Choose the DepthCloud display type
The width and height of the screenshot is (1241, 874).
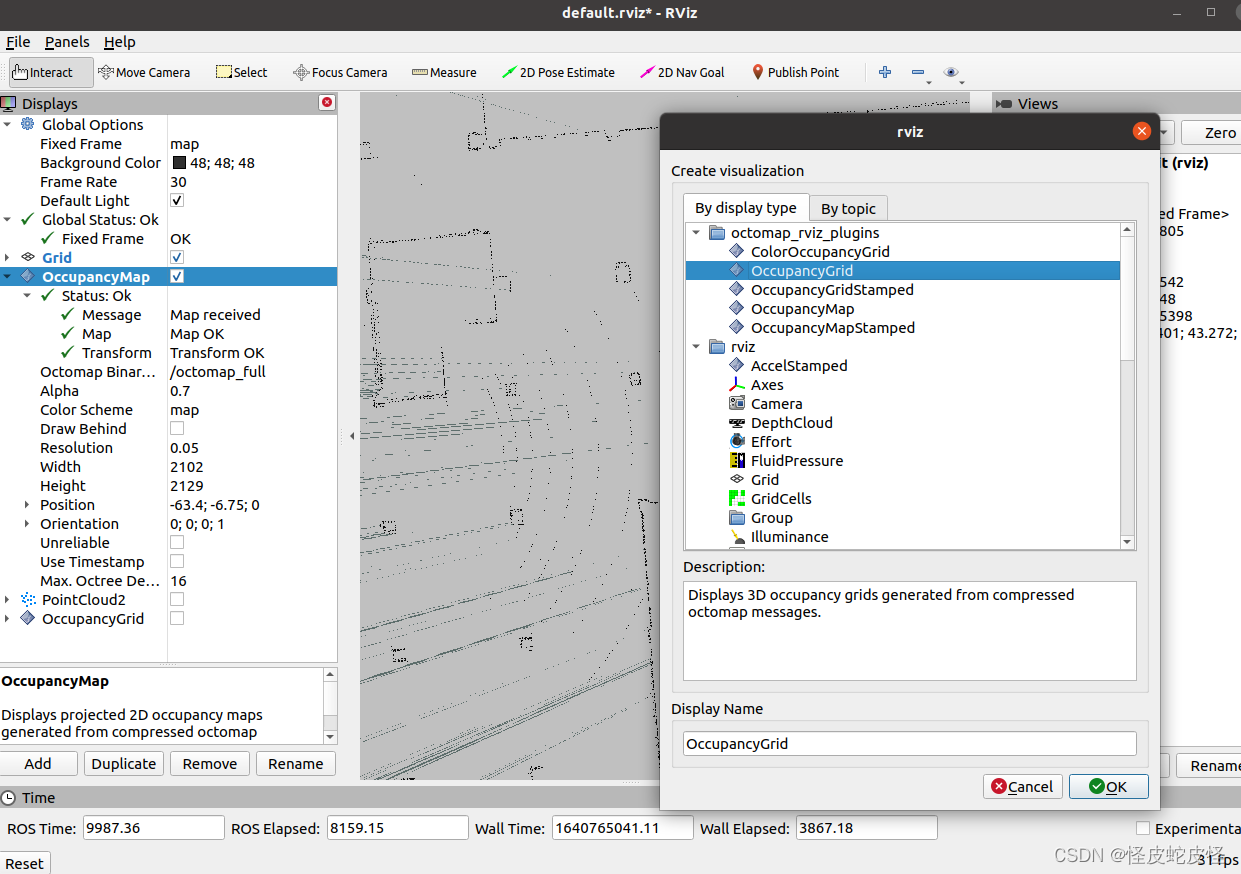[791, 423]
